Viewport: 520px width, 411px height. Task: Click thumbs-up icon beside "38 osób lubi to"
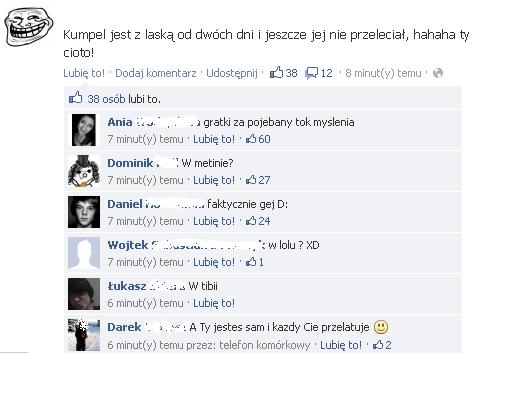[75, 98]
